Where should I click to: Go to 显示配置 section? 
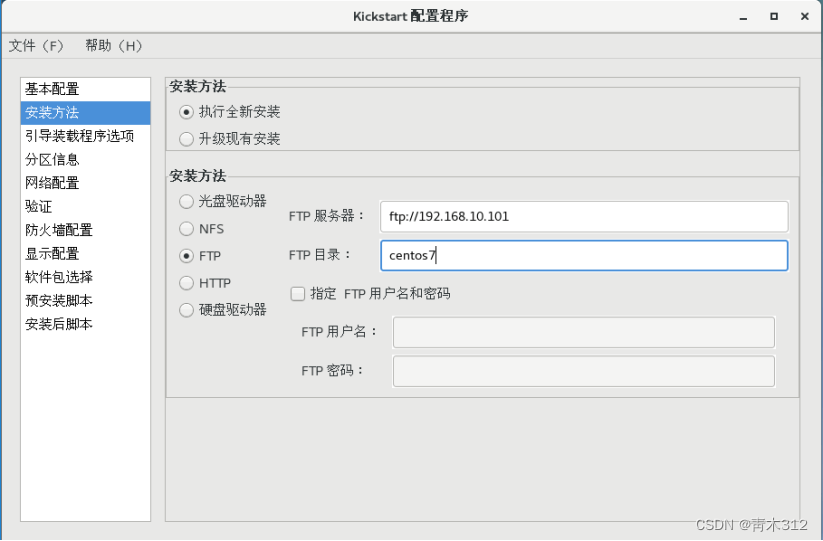pos(86,254)
